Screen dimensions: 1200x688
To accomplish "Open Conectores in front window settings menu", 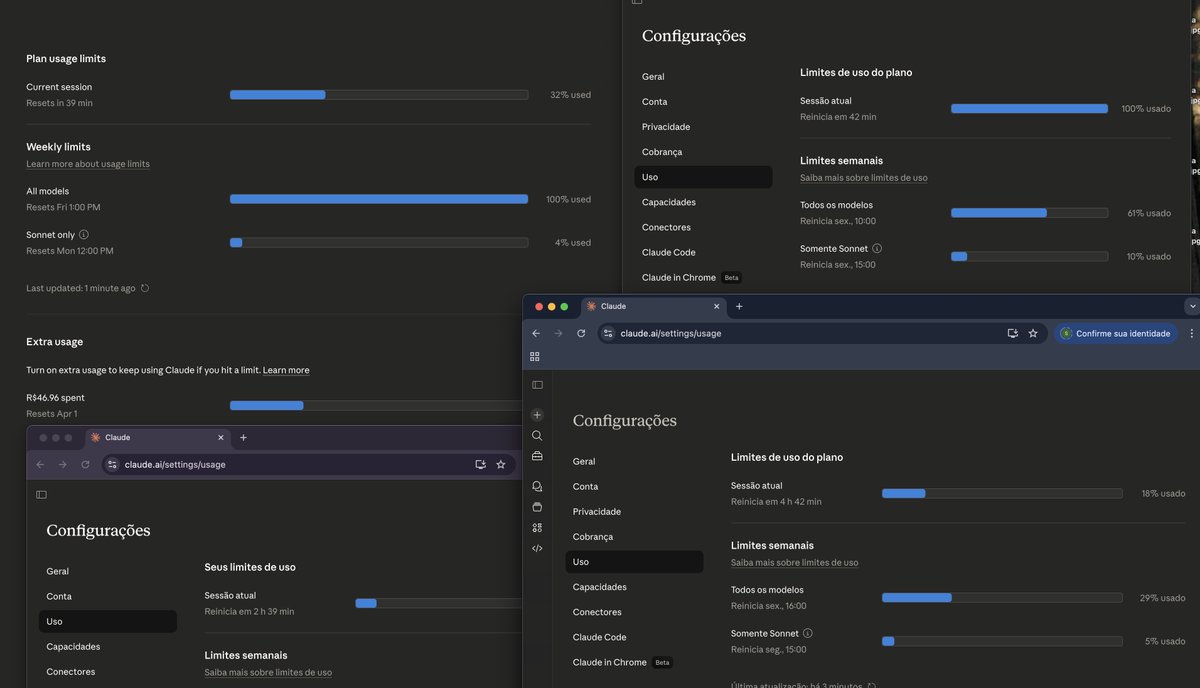I will tap(634, 612).
